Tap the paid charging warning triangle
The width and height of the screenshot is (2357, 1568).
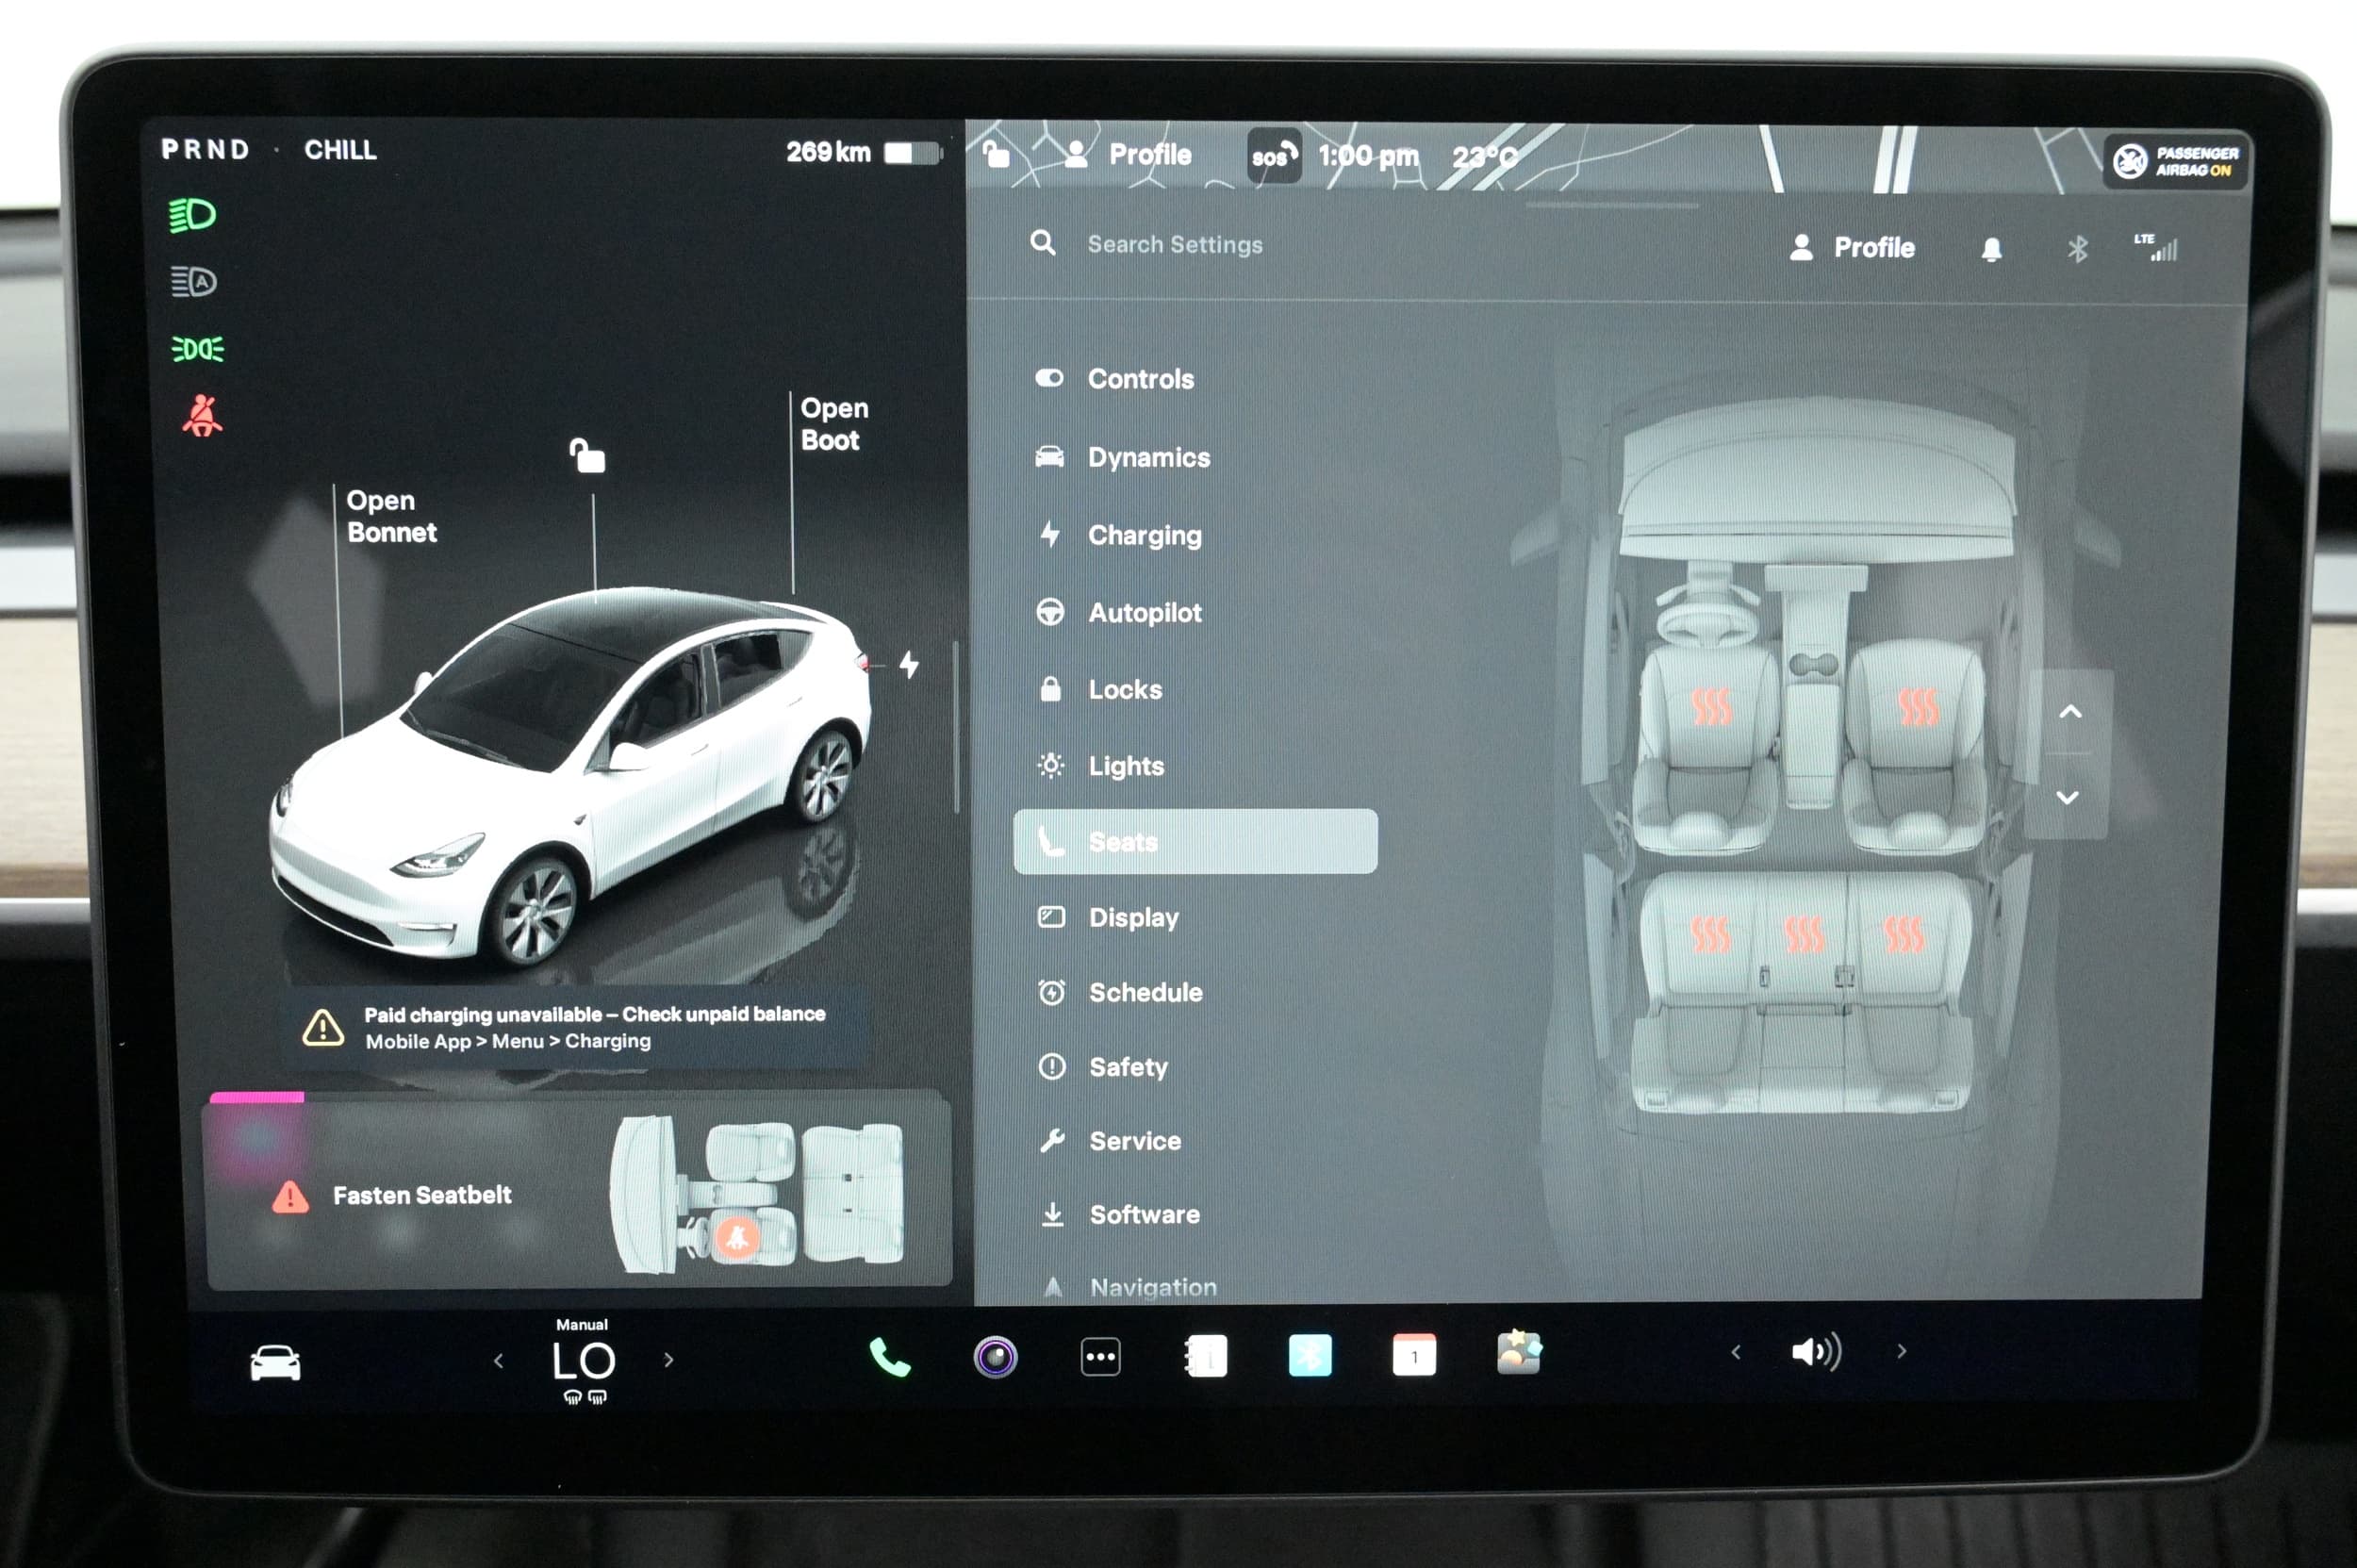[323, 1027]
